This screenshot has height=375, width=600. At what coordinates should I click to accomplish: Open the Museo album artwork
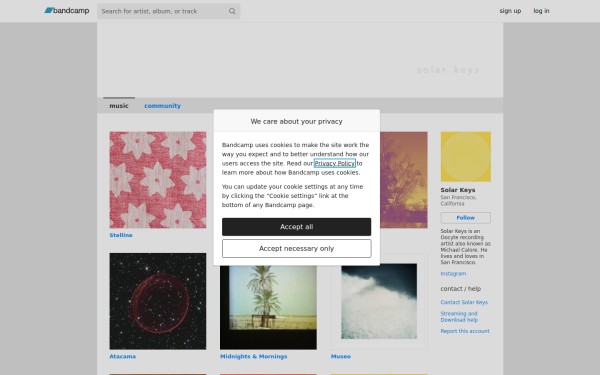pyautogui.click(x=379, y=301)
